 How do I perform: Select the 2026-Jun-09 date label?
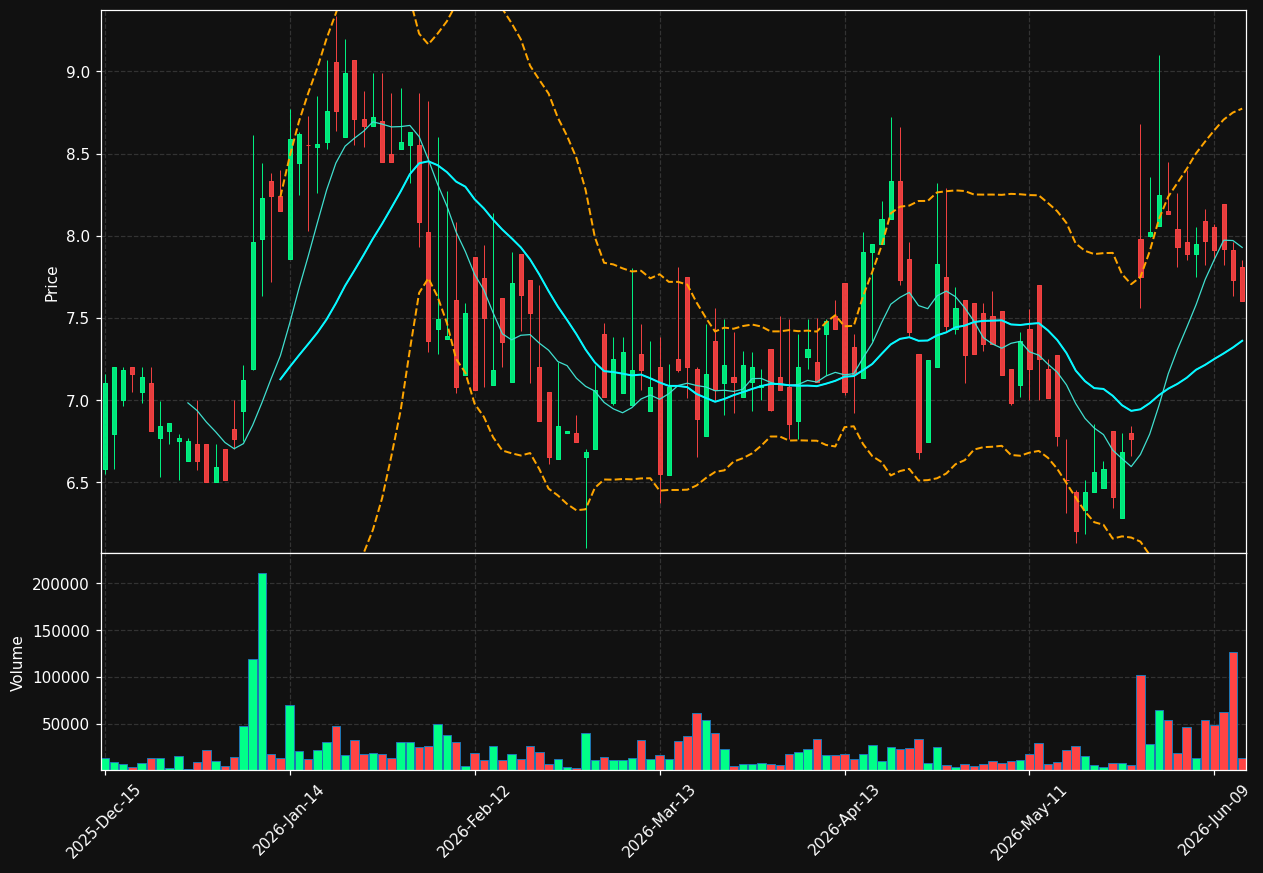1214,821
